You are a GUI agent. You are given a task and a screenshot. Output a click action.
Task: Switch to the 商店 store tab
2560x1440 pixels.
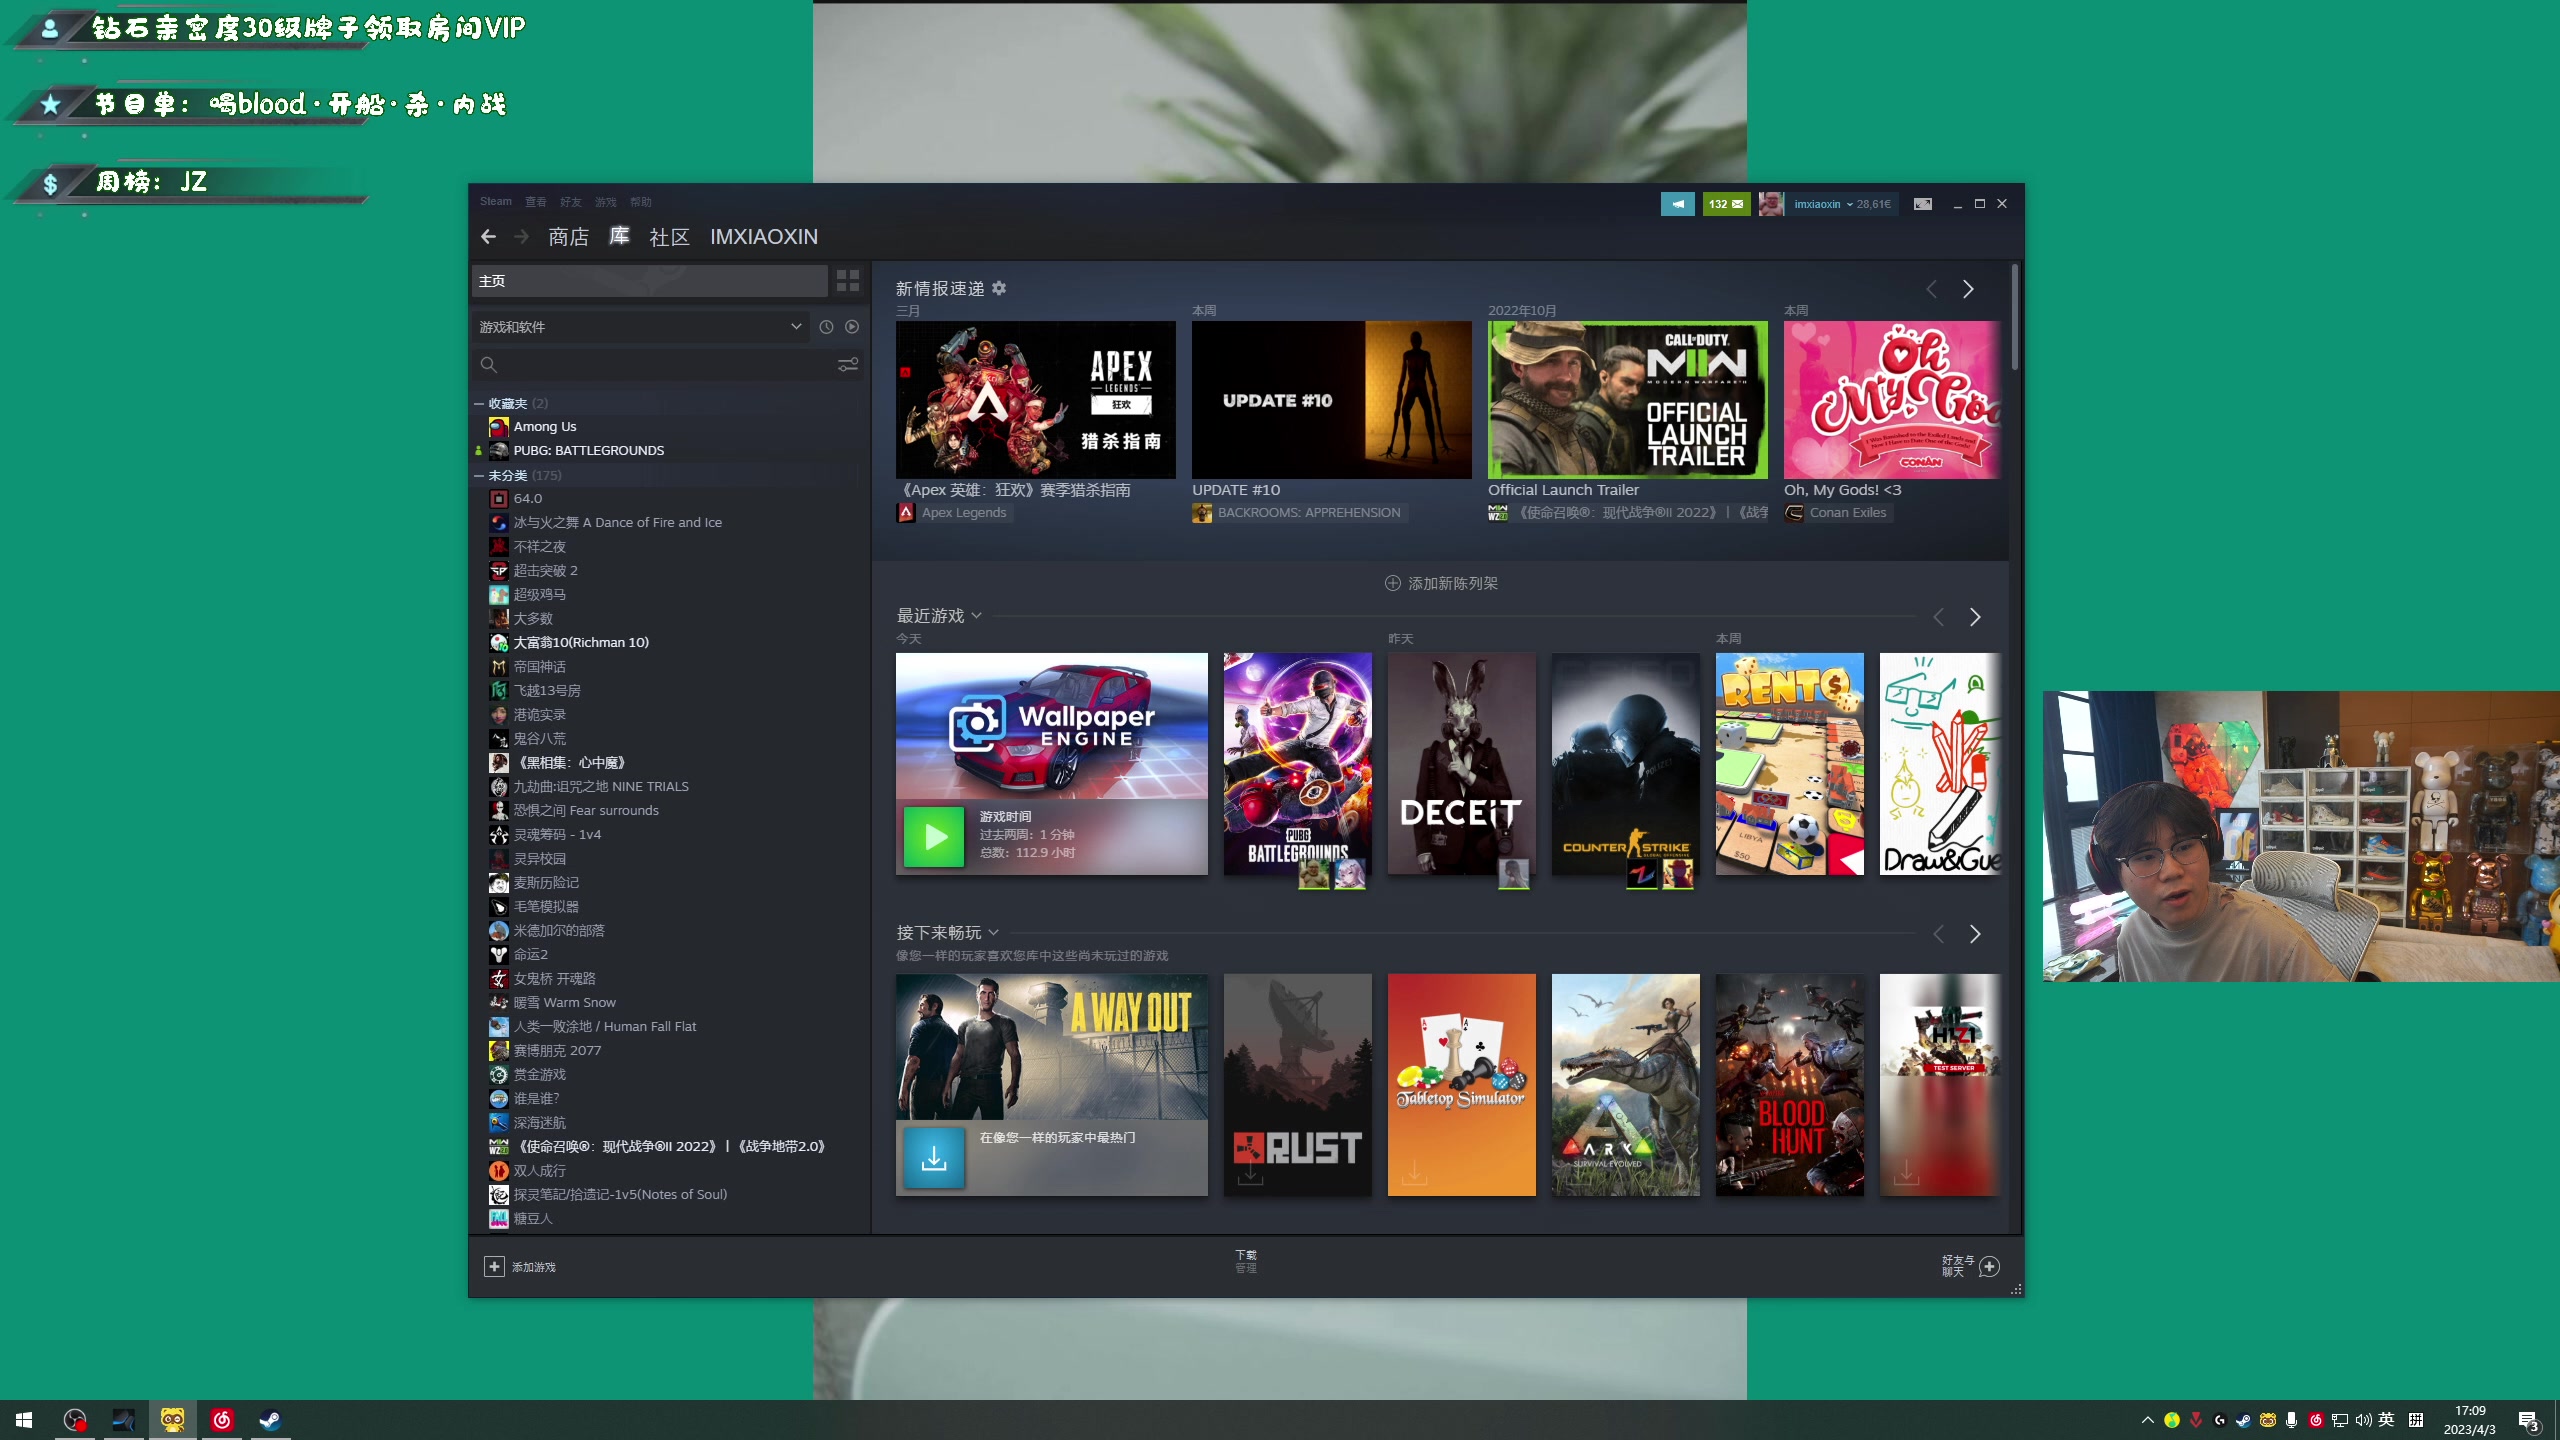568,237
